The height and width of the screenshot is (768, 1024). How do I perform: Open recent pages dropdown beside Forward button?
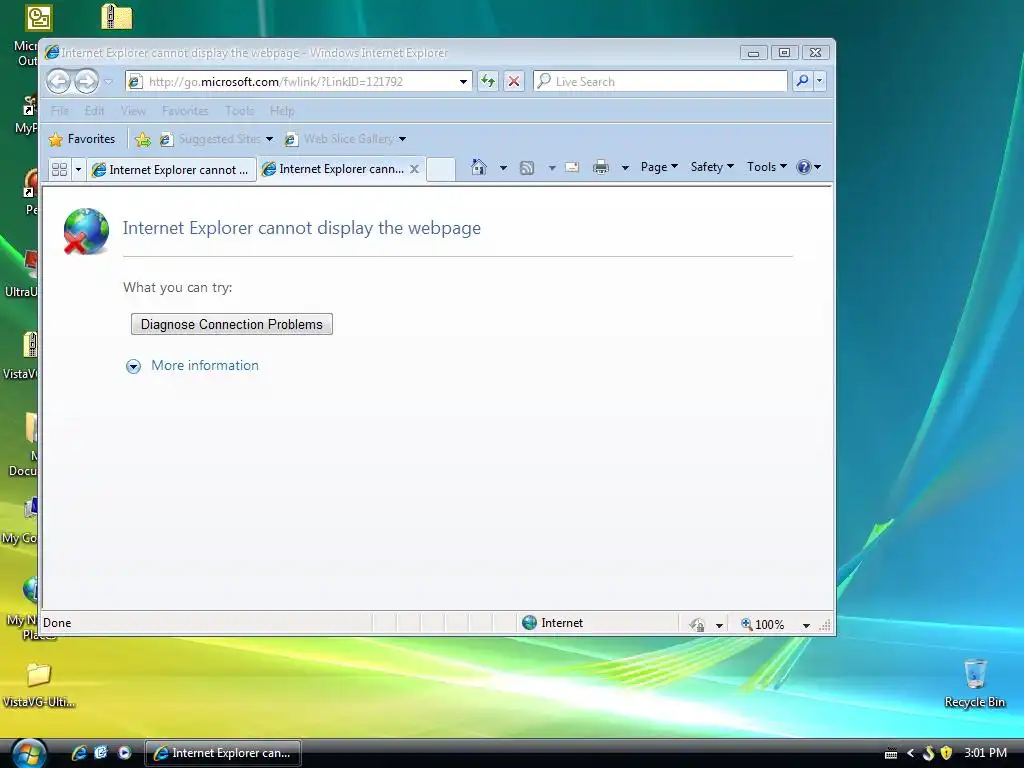click(x=108, y=82)
